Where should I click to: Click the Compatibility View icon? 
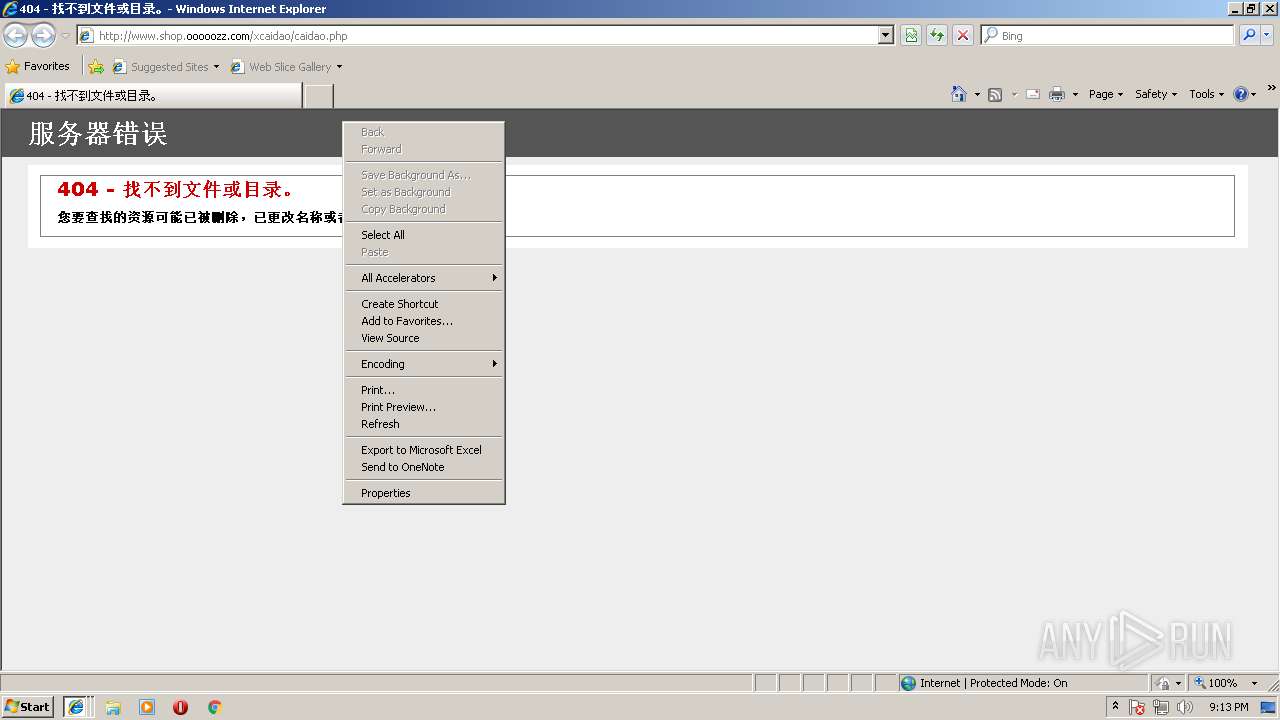tap(911, 36)
